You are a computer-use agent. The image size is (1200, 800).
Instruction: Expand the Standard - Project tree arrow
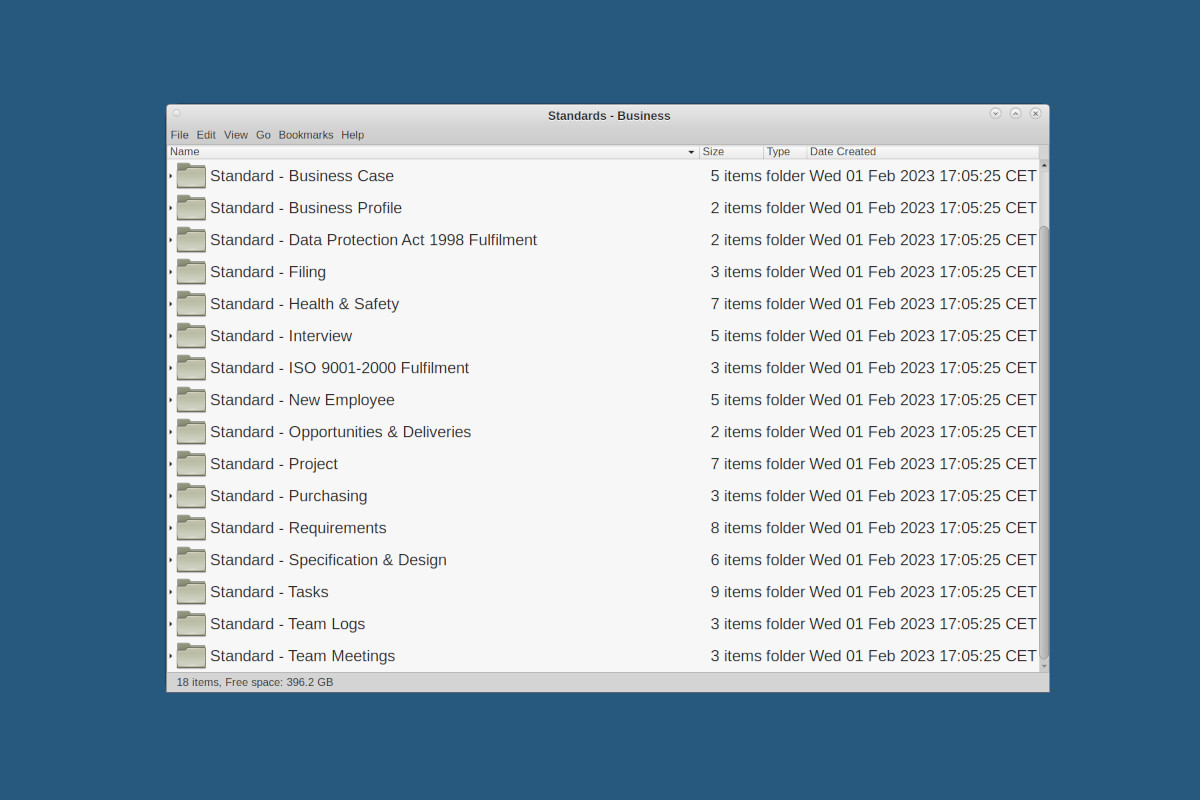pyautogui.click(x=171, y=464)
